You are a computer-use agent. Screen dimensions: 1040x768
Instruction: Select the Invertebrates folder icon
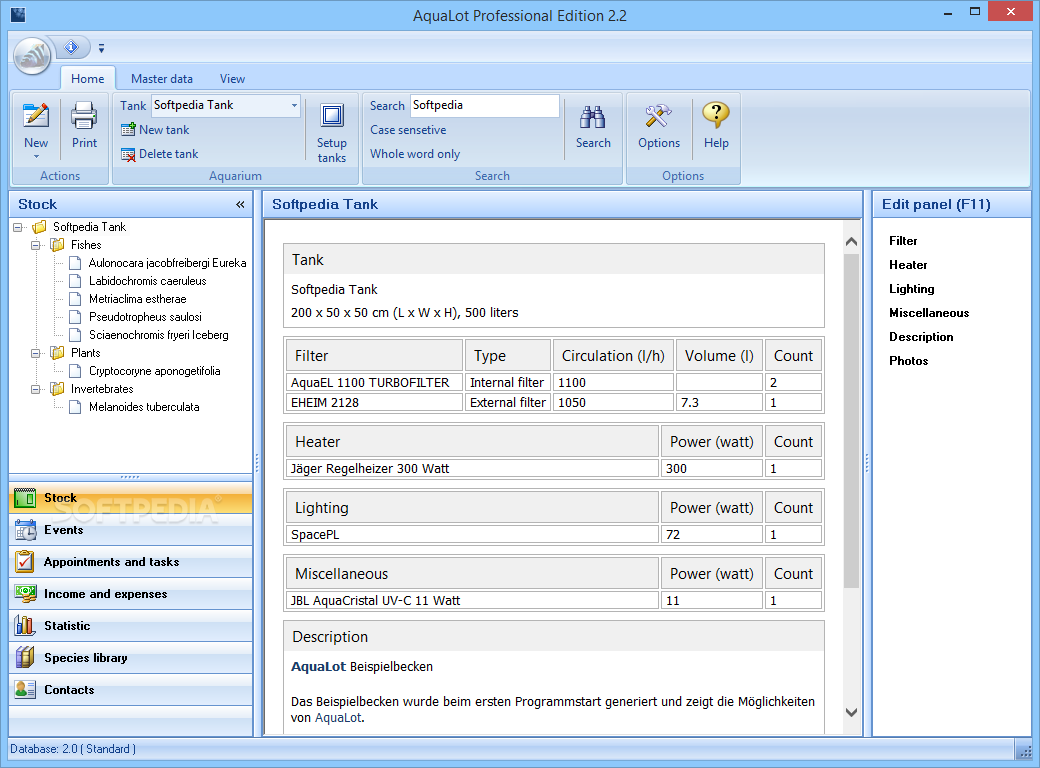[x=58, y=389]
